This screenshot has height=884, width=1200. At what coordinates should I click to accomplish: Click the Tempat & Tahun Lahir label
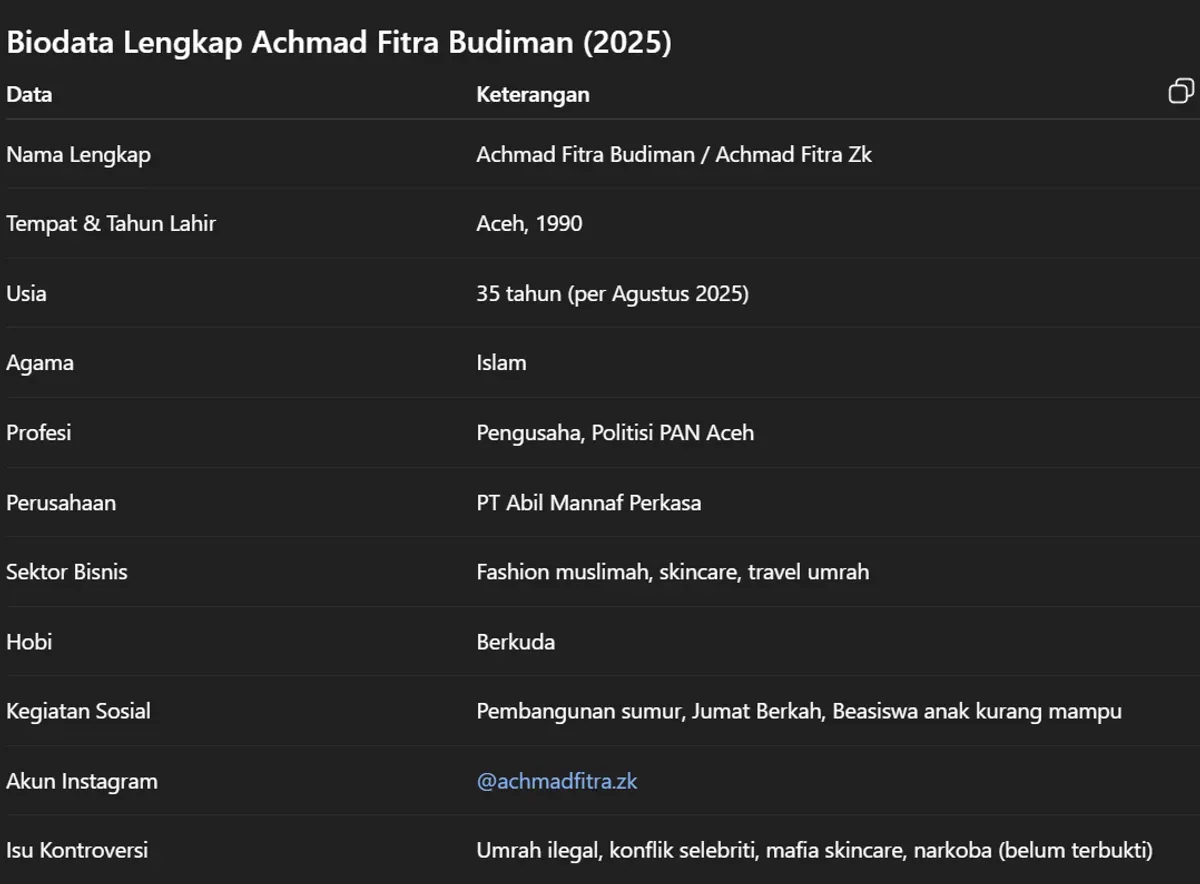coord(111,224)
